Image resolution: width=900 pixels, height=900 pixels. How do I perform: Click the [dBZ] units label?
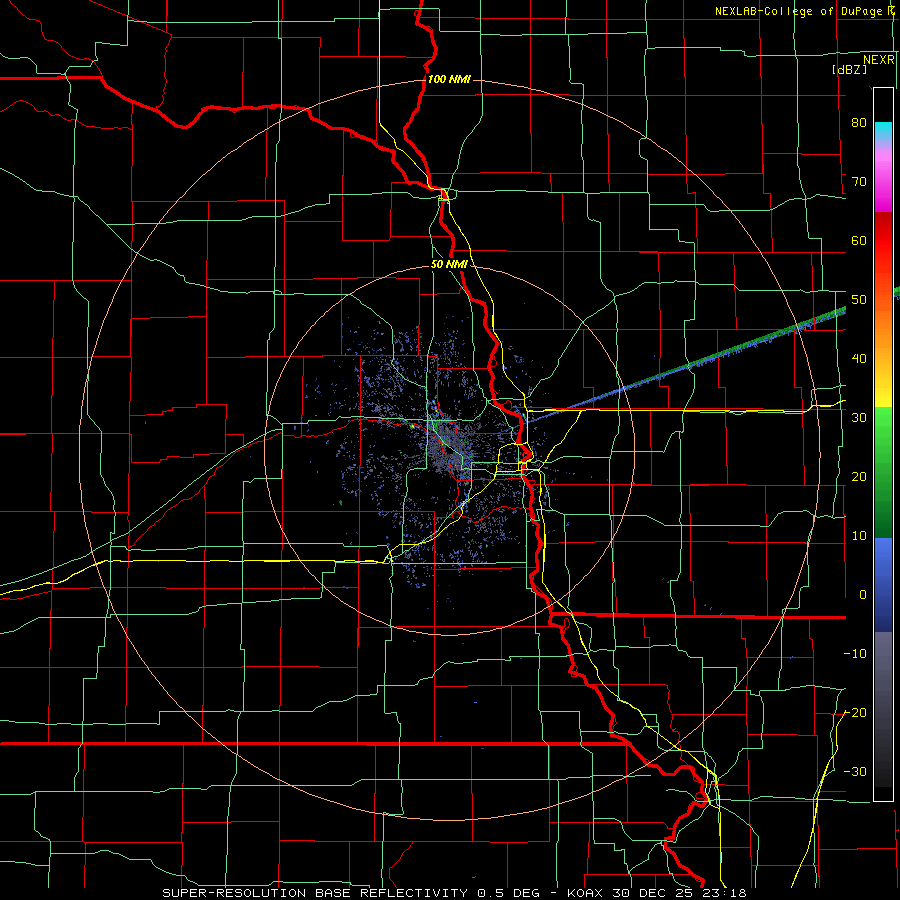click(x=849, y=69)
